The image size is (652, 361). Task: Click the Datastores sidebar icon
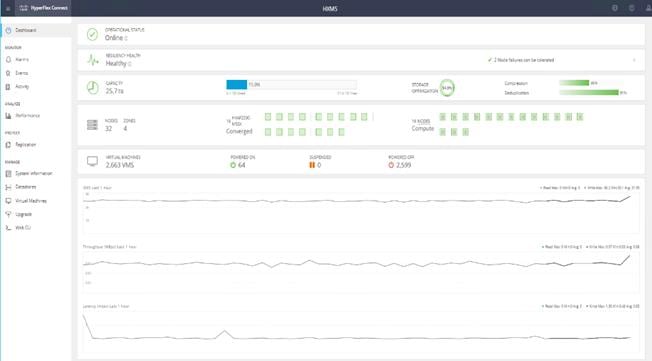[x=8, y=187]
